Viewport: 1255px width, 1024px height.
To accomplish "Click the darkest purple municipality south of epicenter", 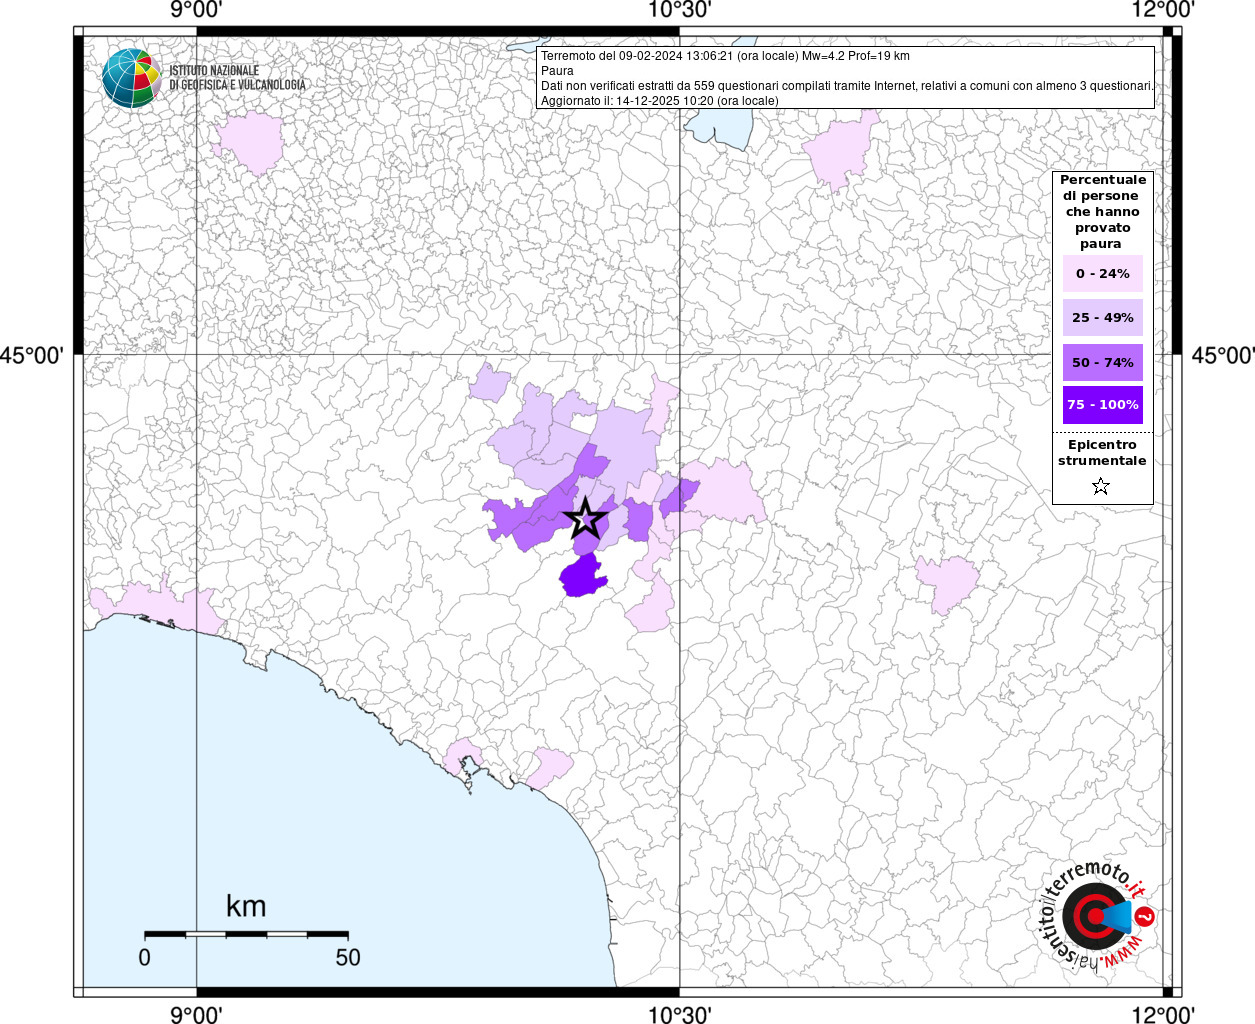I will click(581, 576).
